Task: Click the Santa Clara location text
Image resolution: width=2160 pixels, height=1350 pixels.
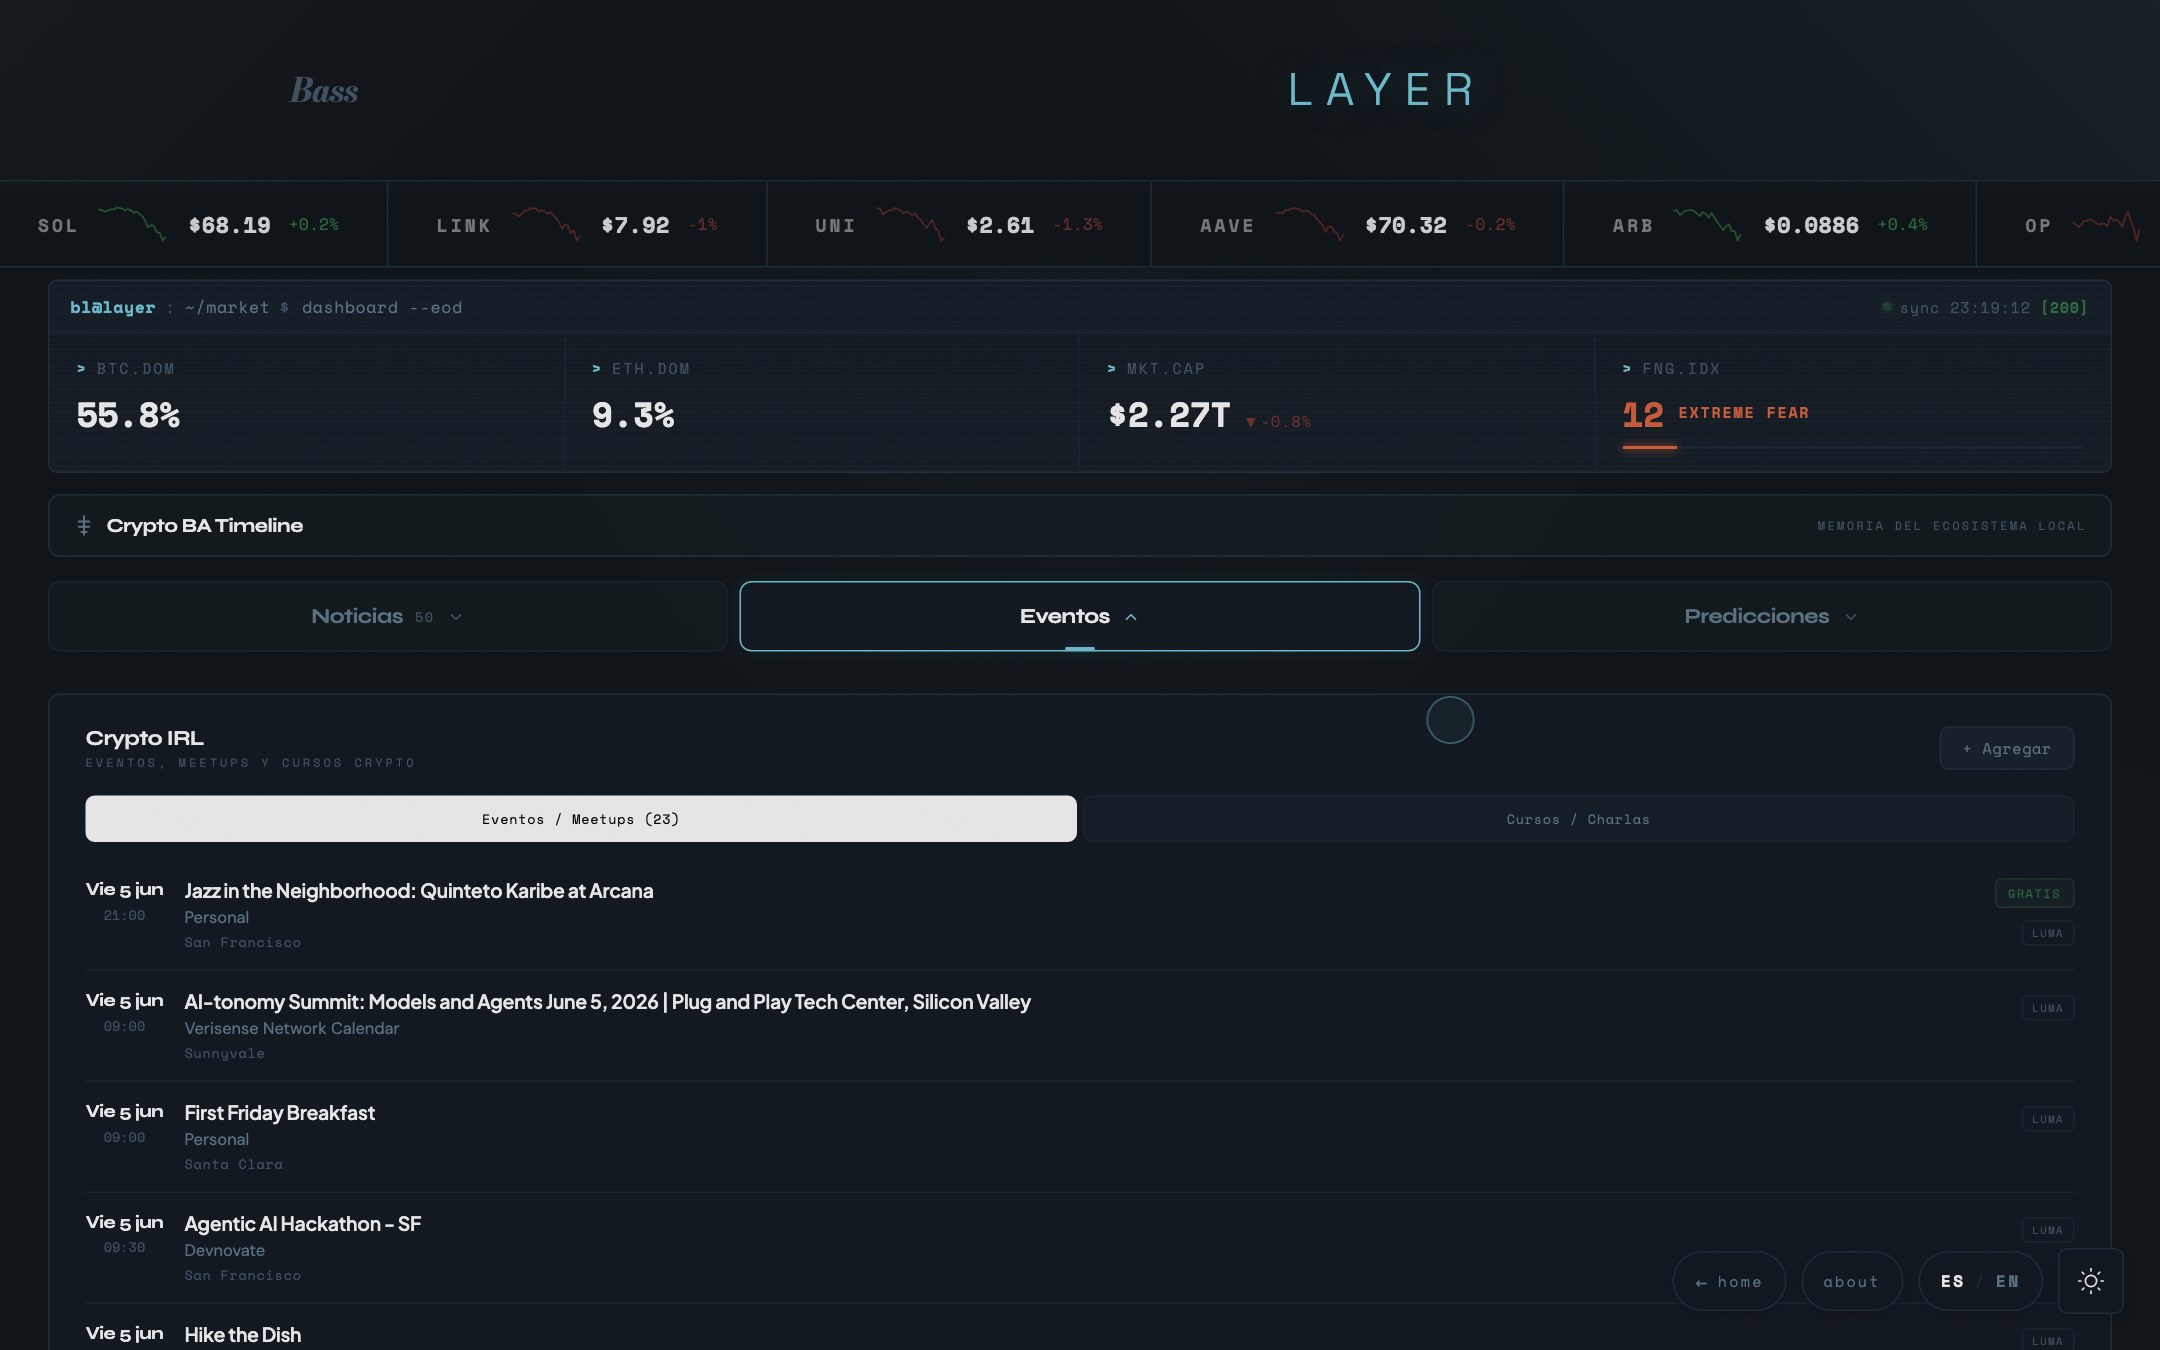Action: tap(233, 1164)
